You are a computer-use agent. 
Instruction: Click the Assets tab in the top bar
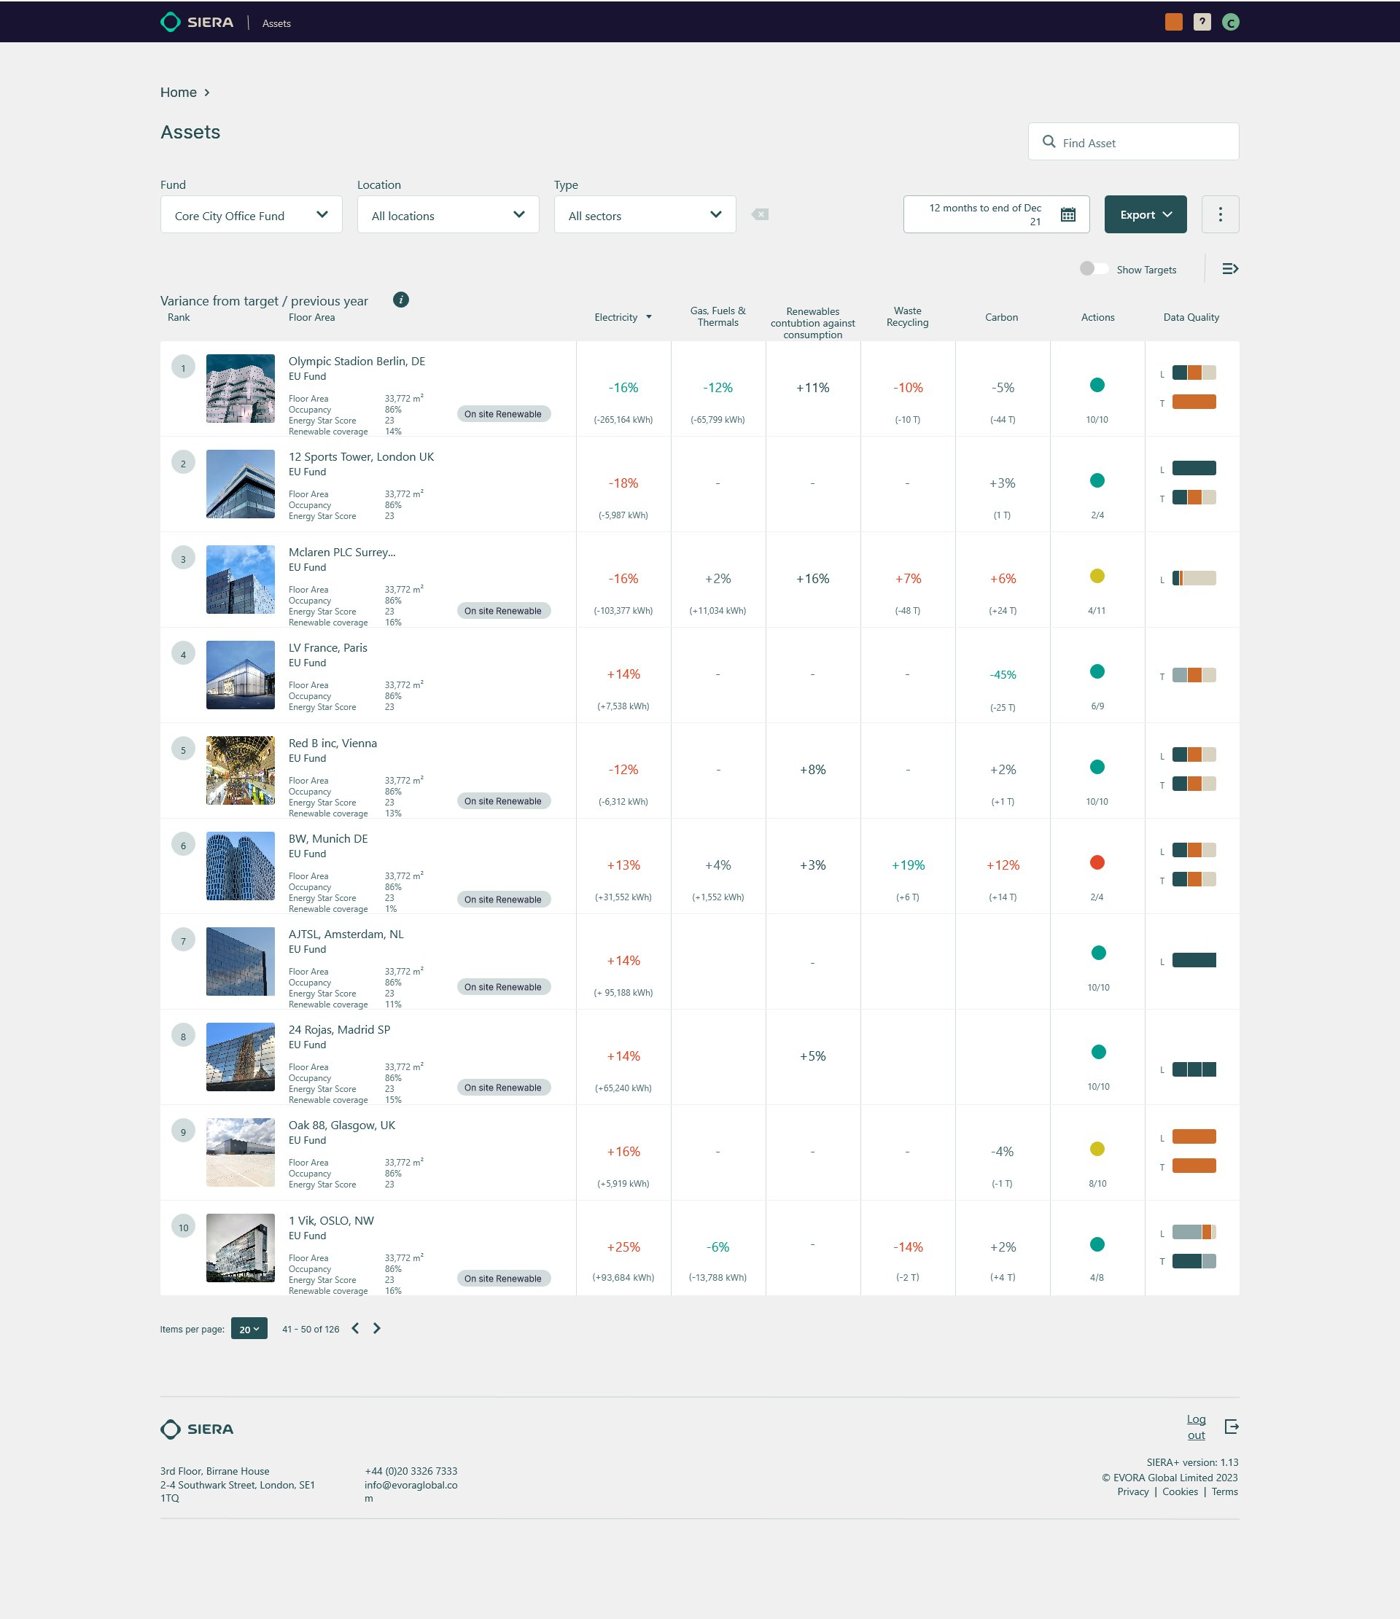pyautogui.click(x=276, y=23)
